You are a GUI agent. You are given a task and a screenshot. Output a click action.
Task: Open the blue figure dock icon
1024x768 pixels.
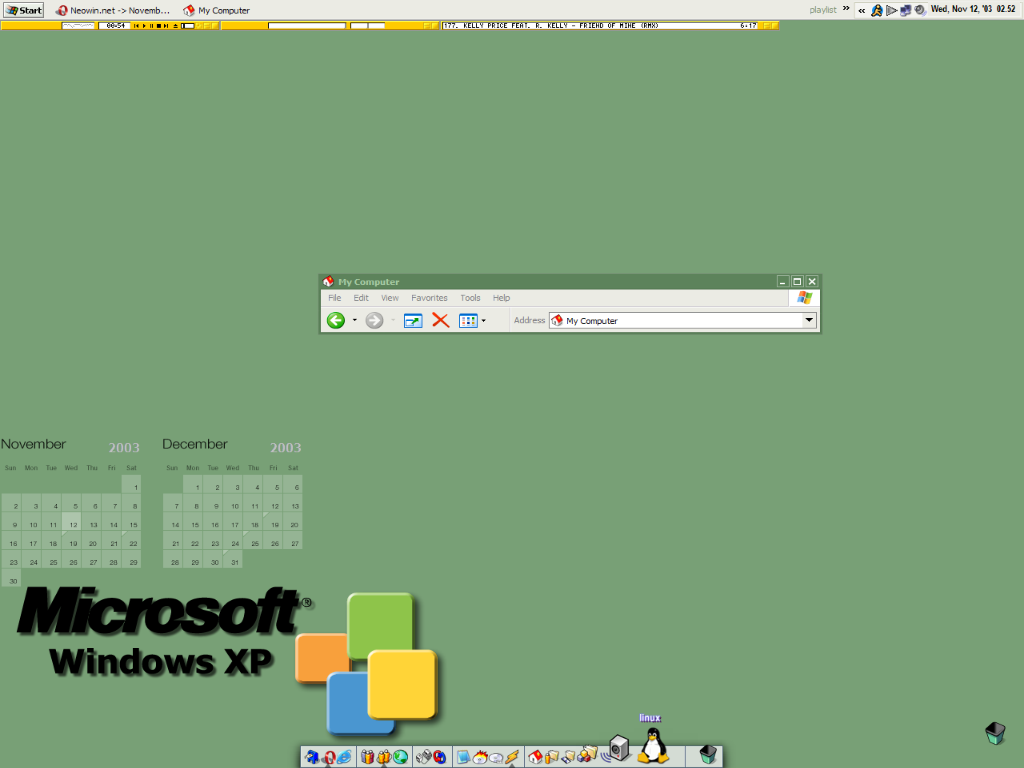(x=312, y=757)
